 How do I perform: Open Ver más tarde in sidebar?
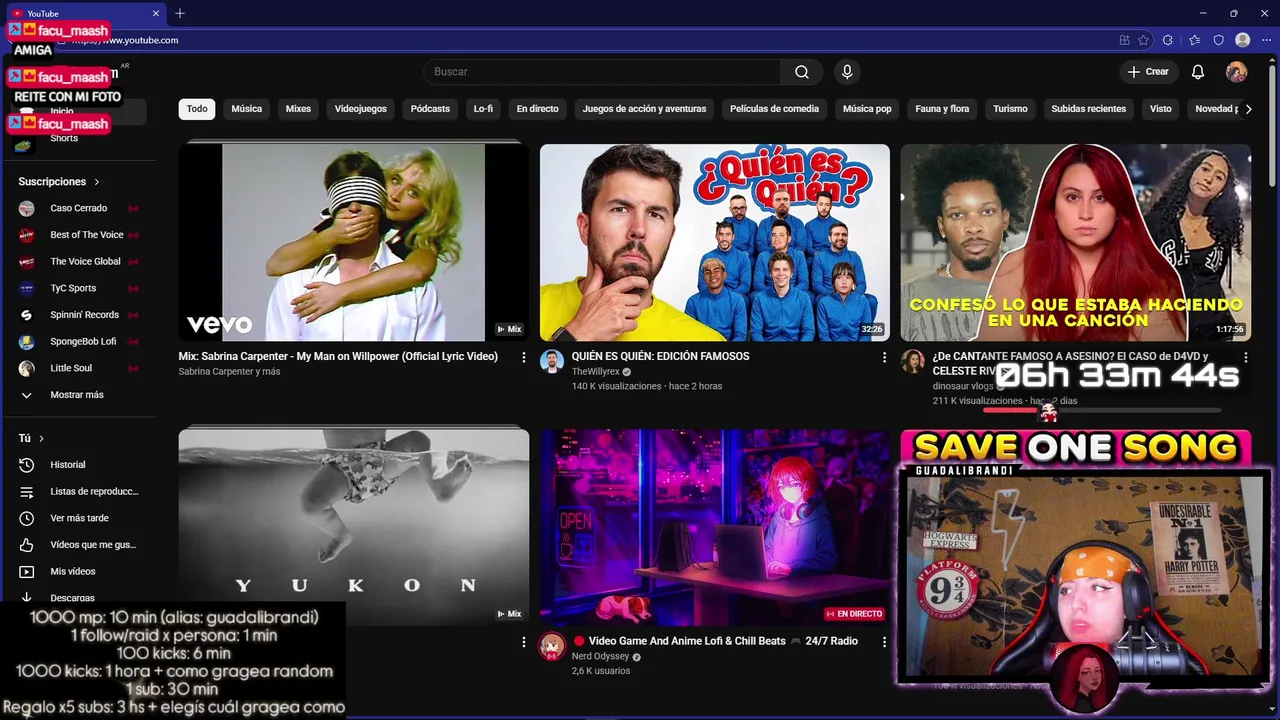click(x=78, y=518)
